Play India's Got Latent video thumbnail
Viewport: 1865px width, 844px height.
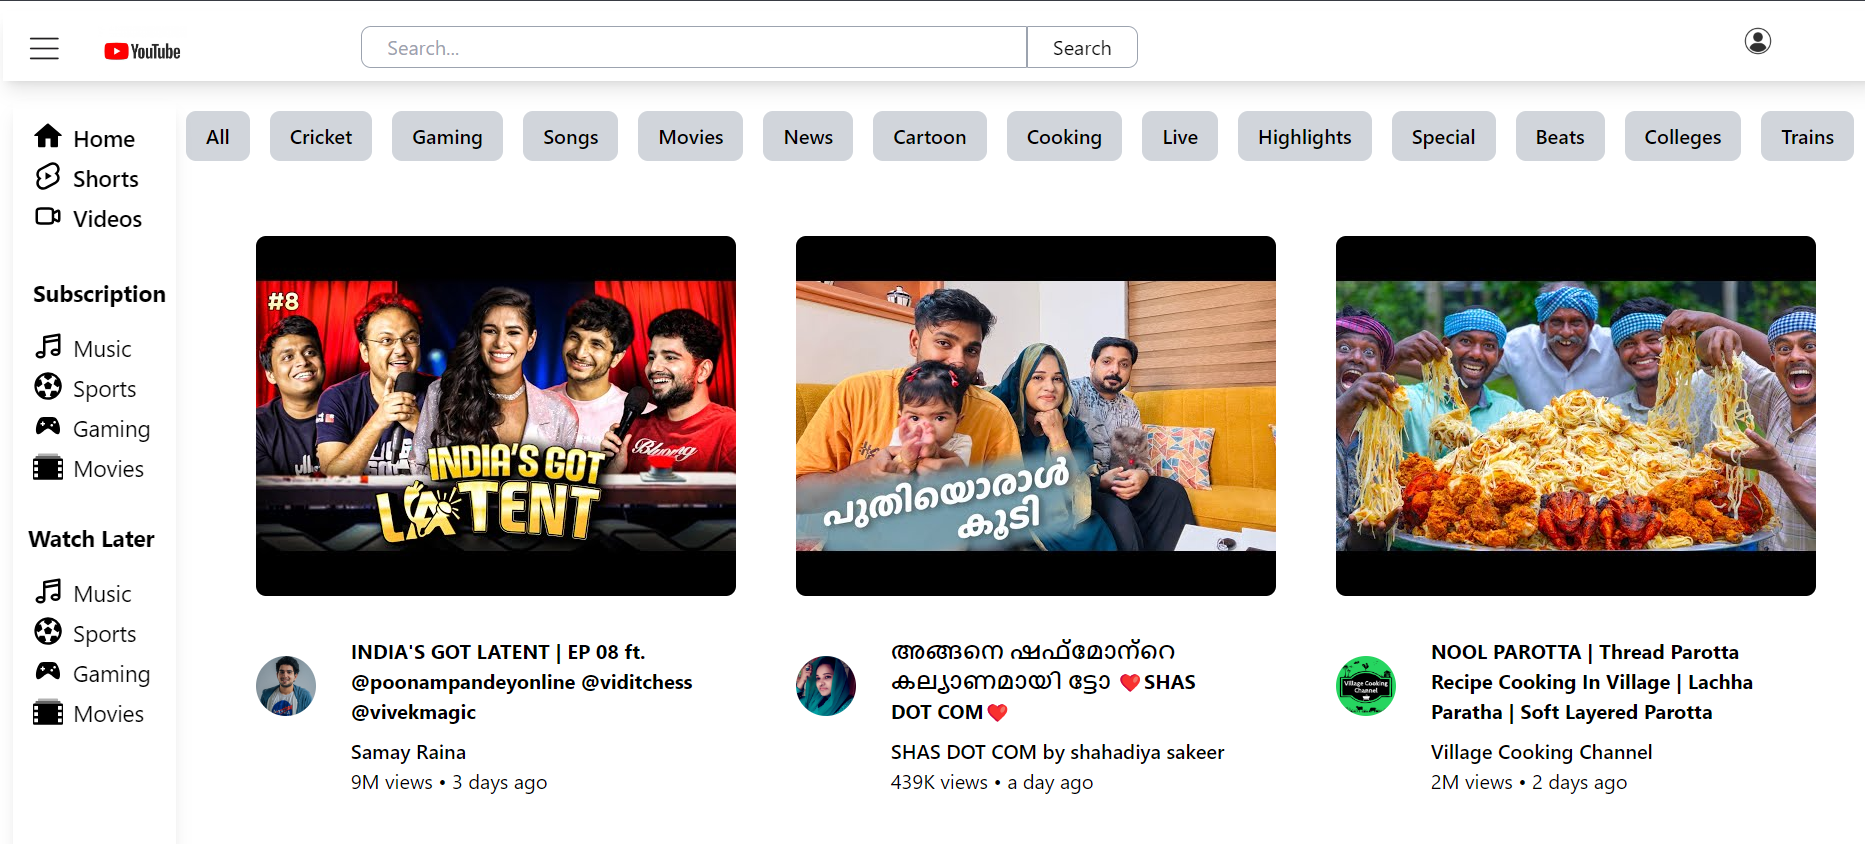click(x=496, y=416)
